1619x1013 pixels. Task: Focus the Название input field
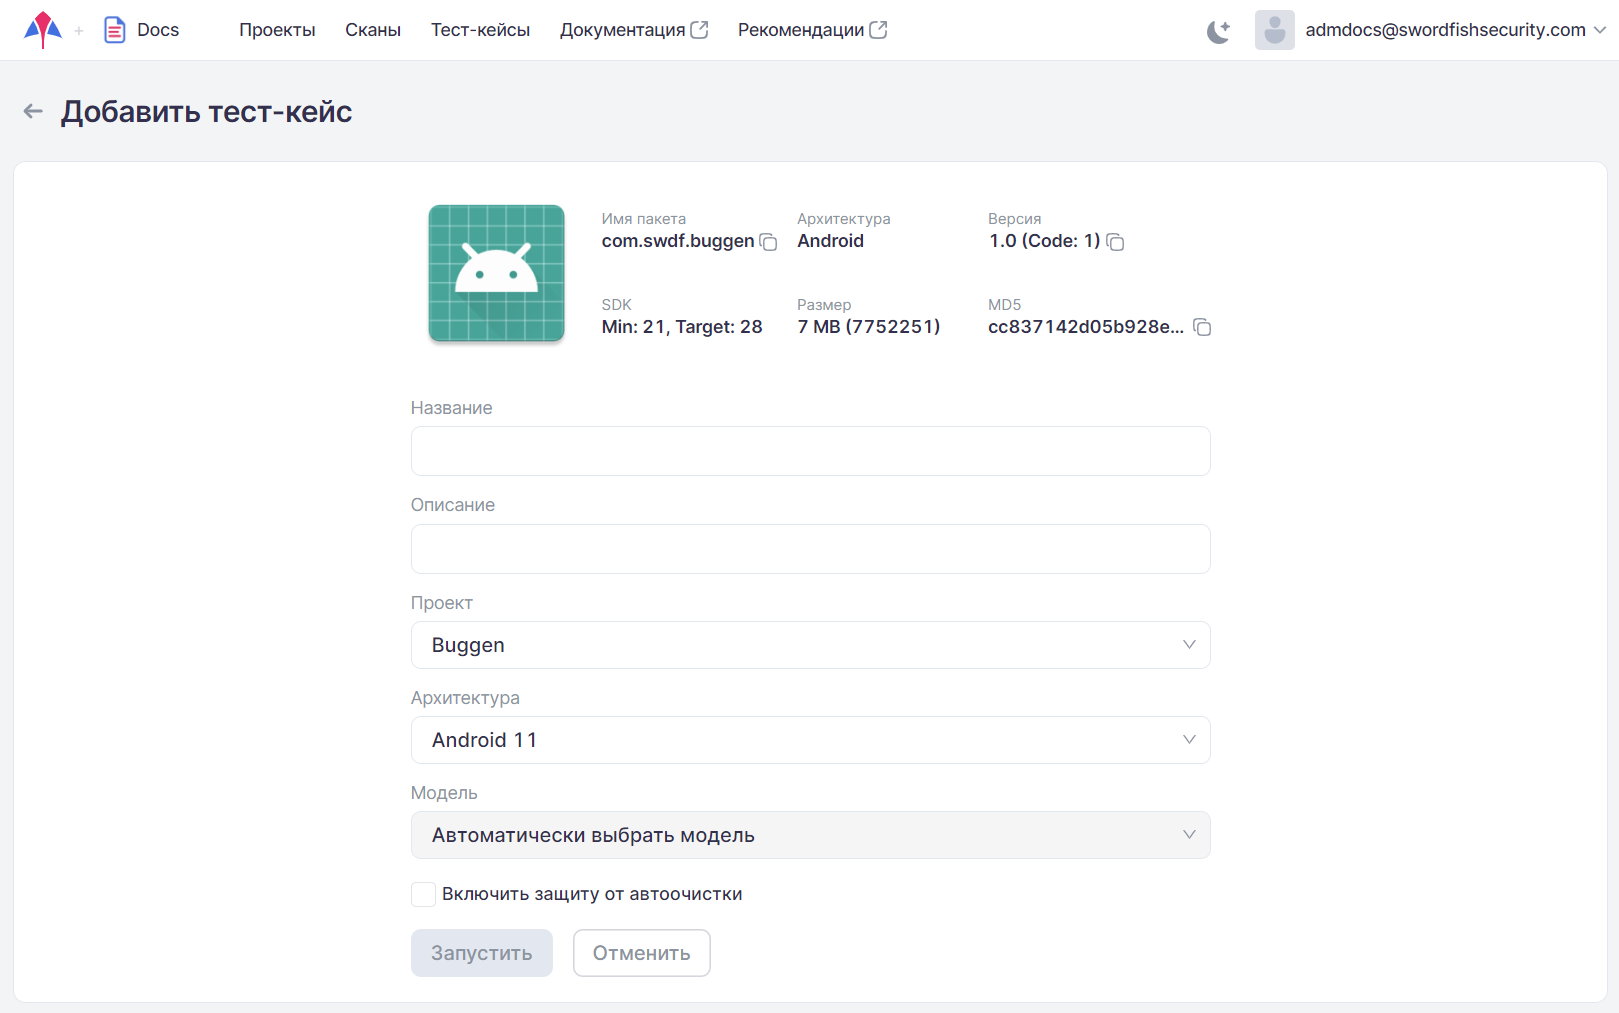(x=810, y=451)
